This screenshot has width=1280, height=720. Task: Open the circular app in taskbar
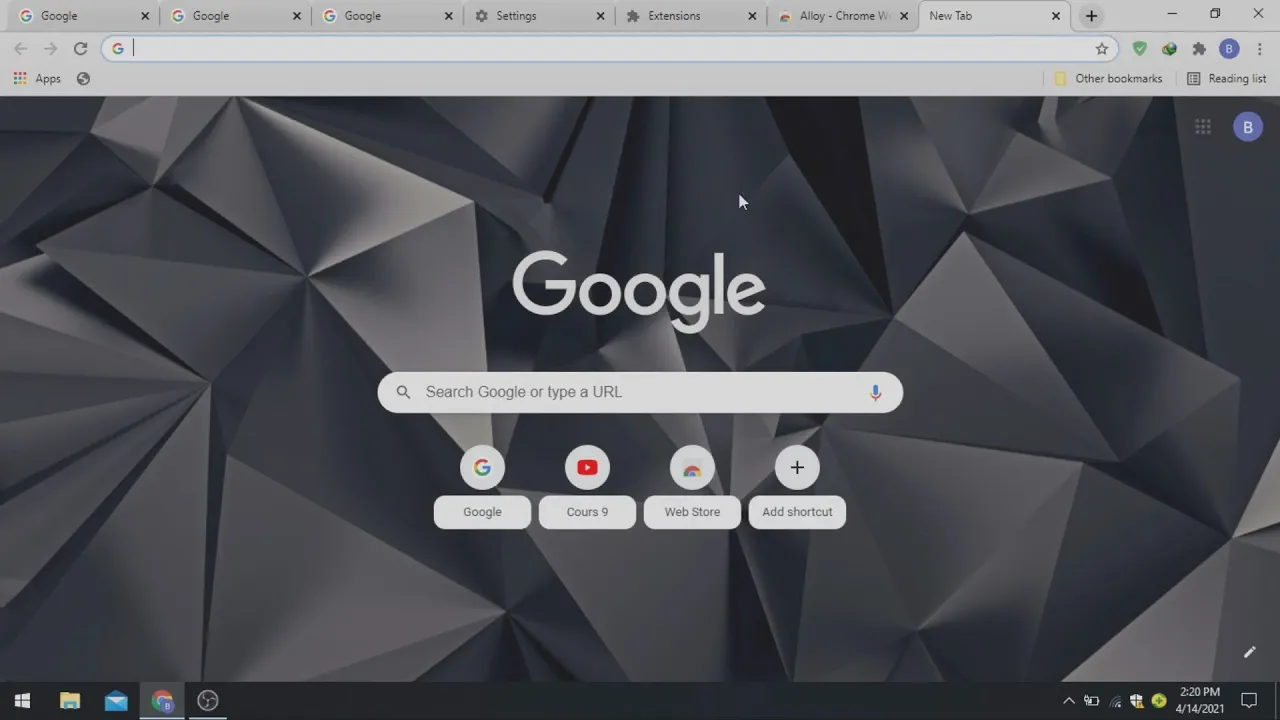coord(208,700)
